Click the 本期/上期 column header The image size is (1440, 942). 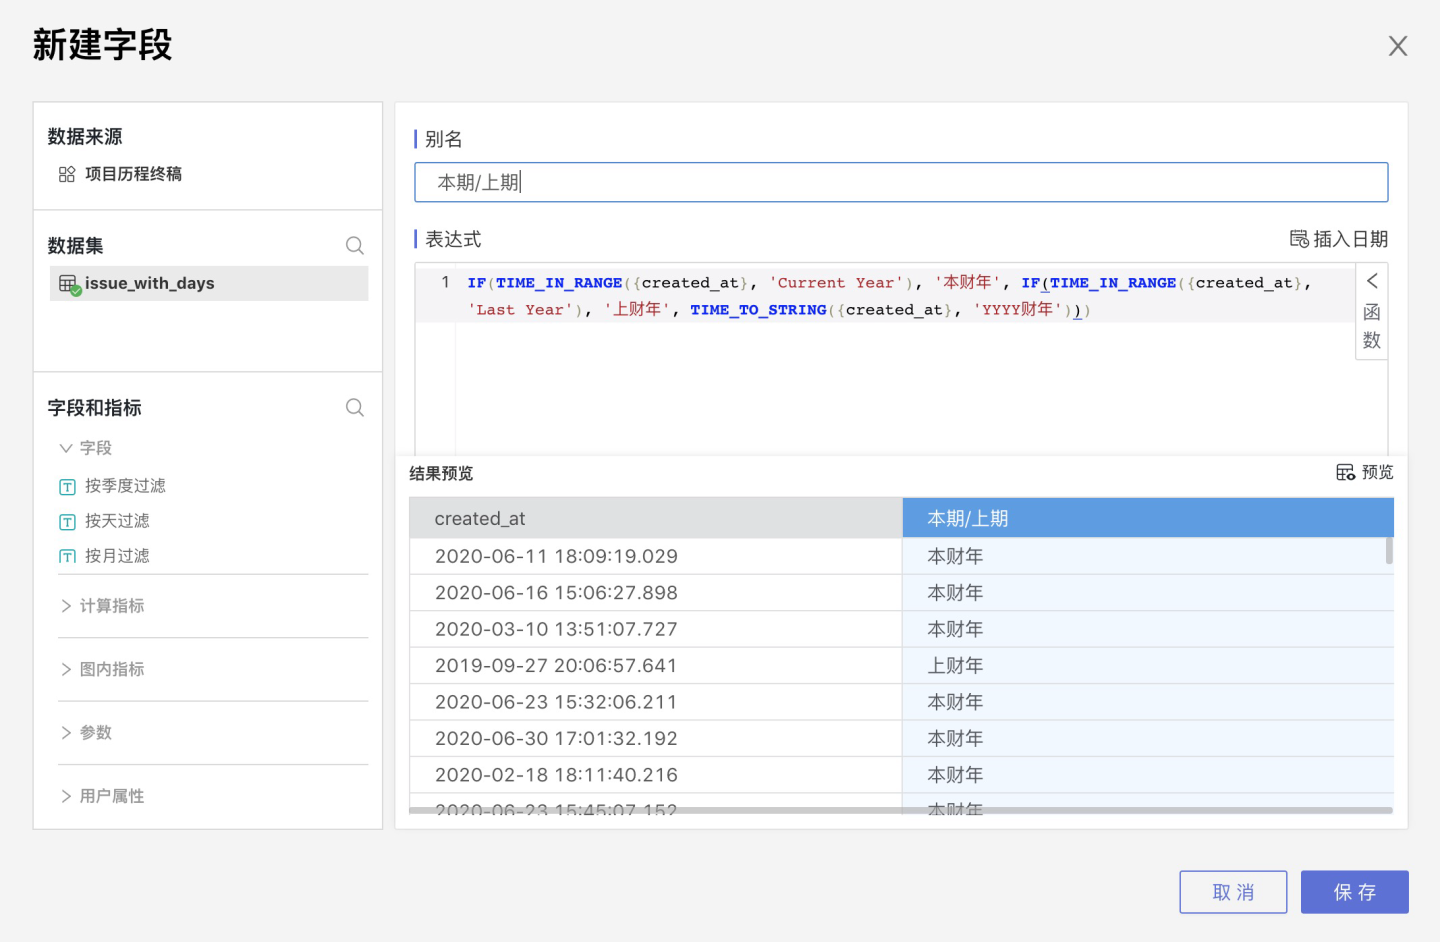click(1147, 518)
